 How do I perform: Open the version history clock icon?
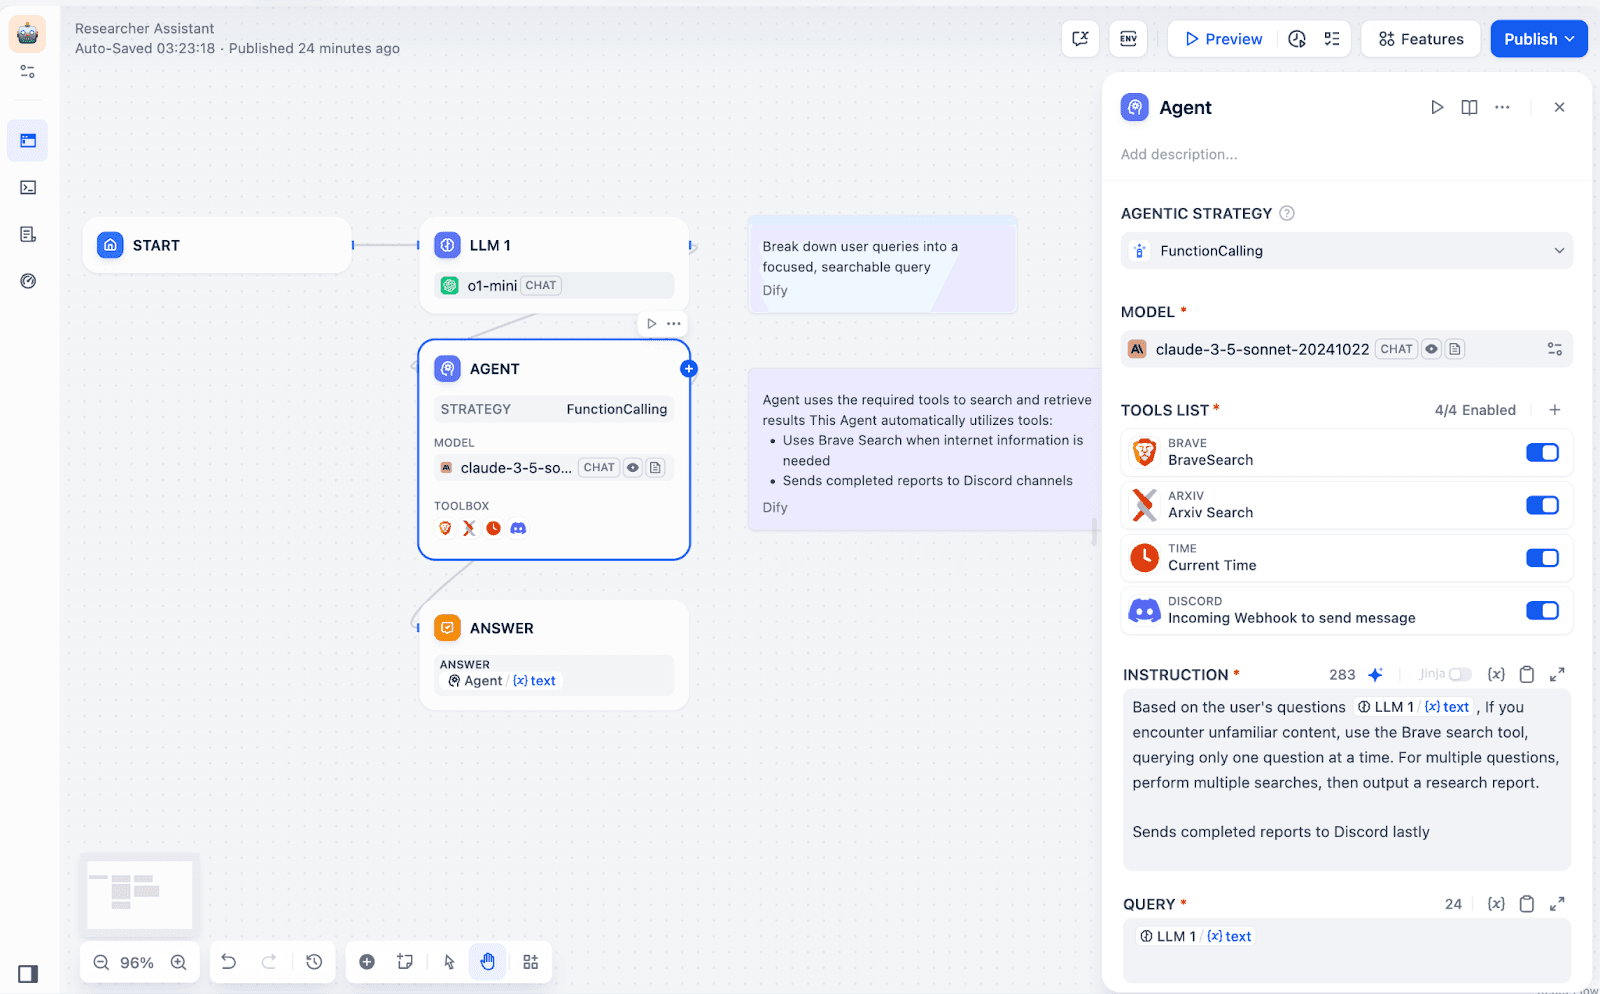(x=314, y=962)
